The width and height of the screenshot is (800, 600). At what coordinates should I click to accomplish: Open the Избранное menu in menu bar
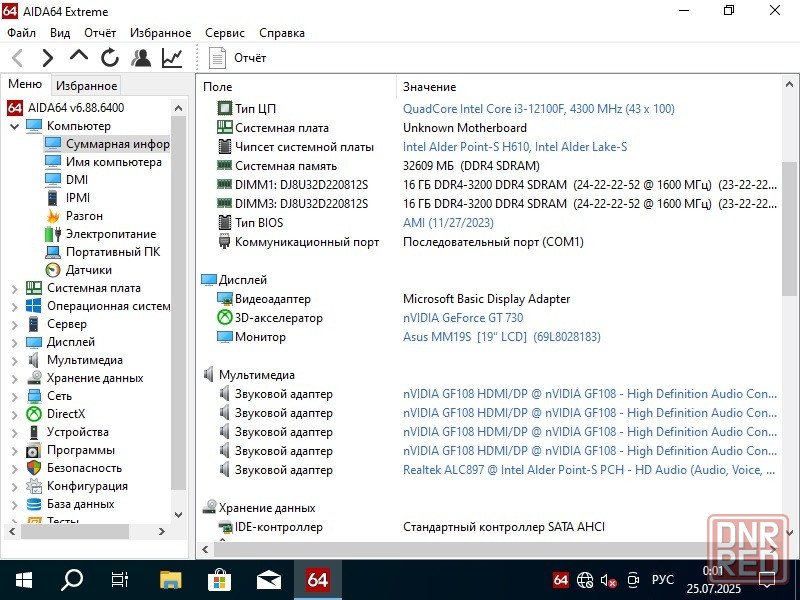160,33
